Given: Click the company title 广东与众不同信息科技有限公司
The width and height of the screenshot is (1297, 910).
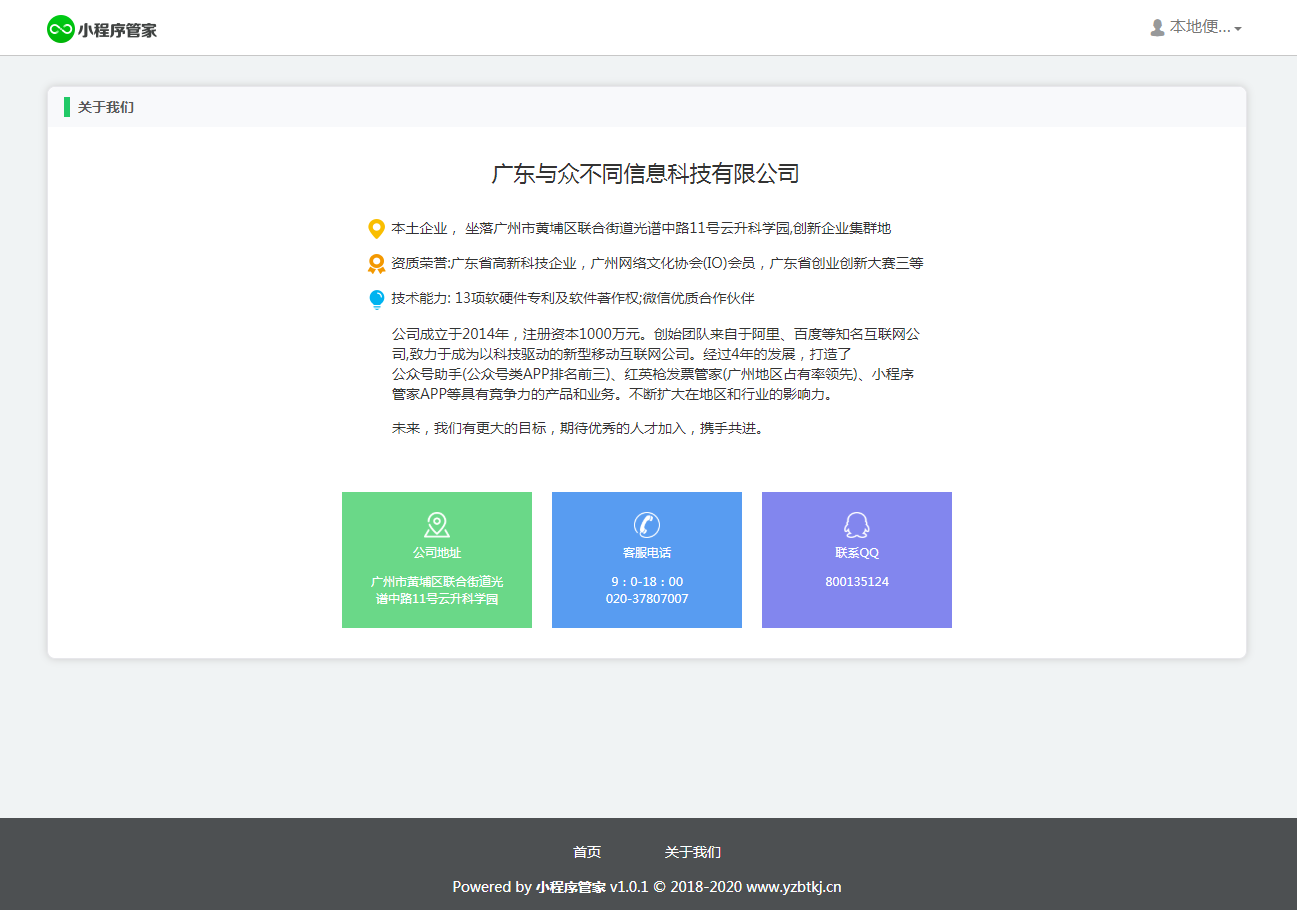Looking at the screenshot, I should pos(646,173).
